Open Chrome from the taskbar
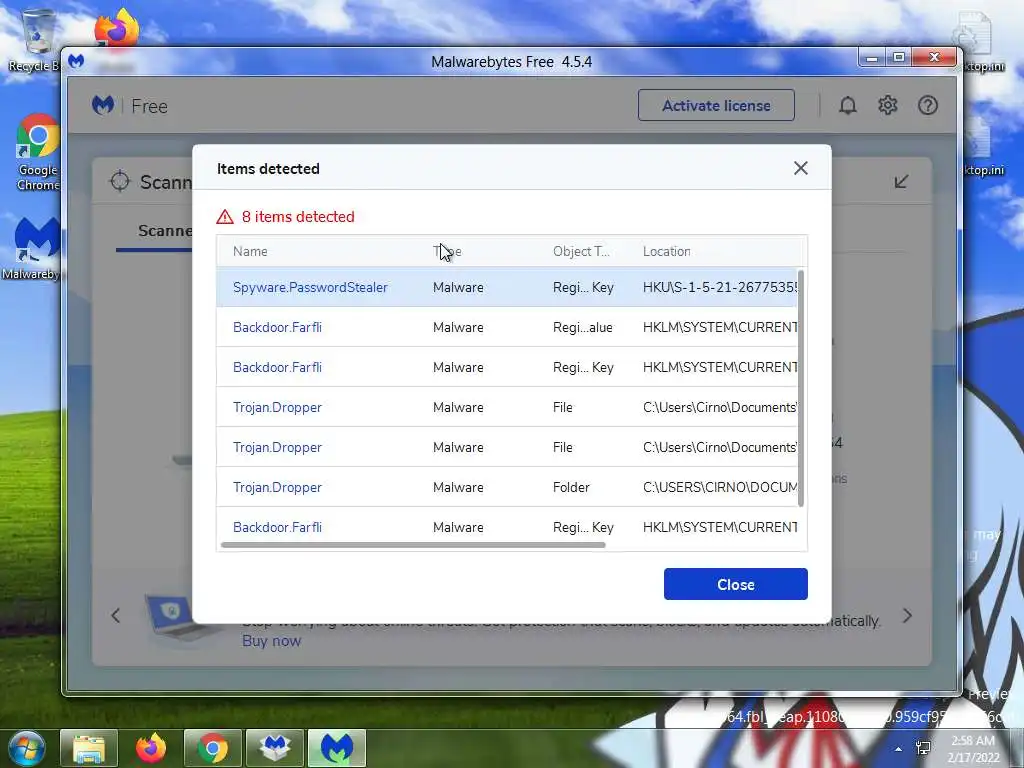 212,748
